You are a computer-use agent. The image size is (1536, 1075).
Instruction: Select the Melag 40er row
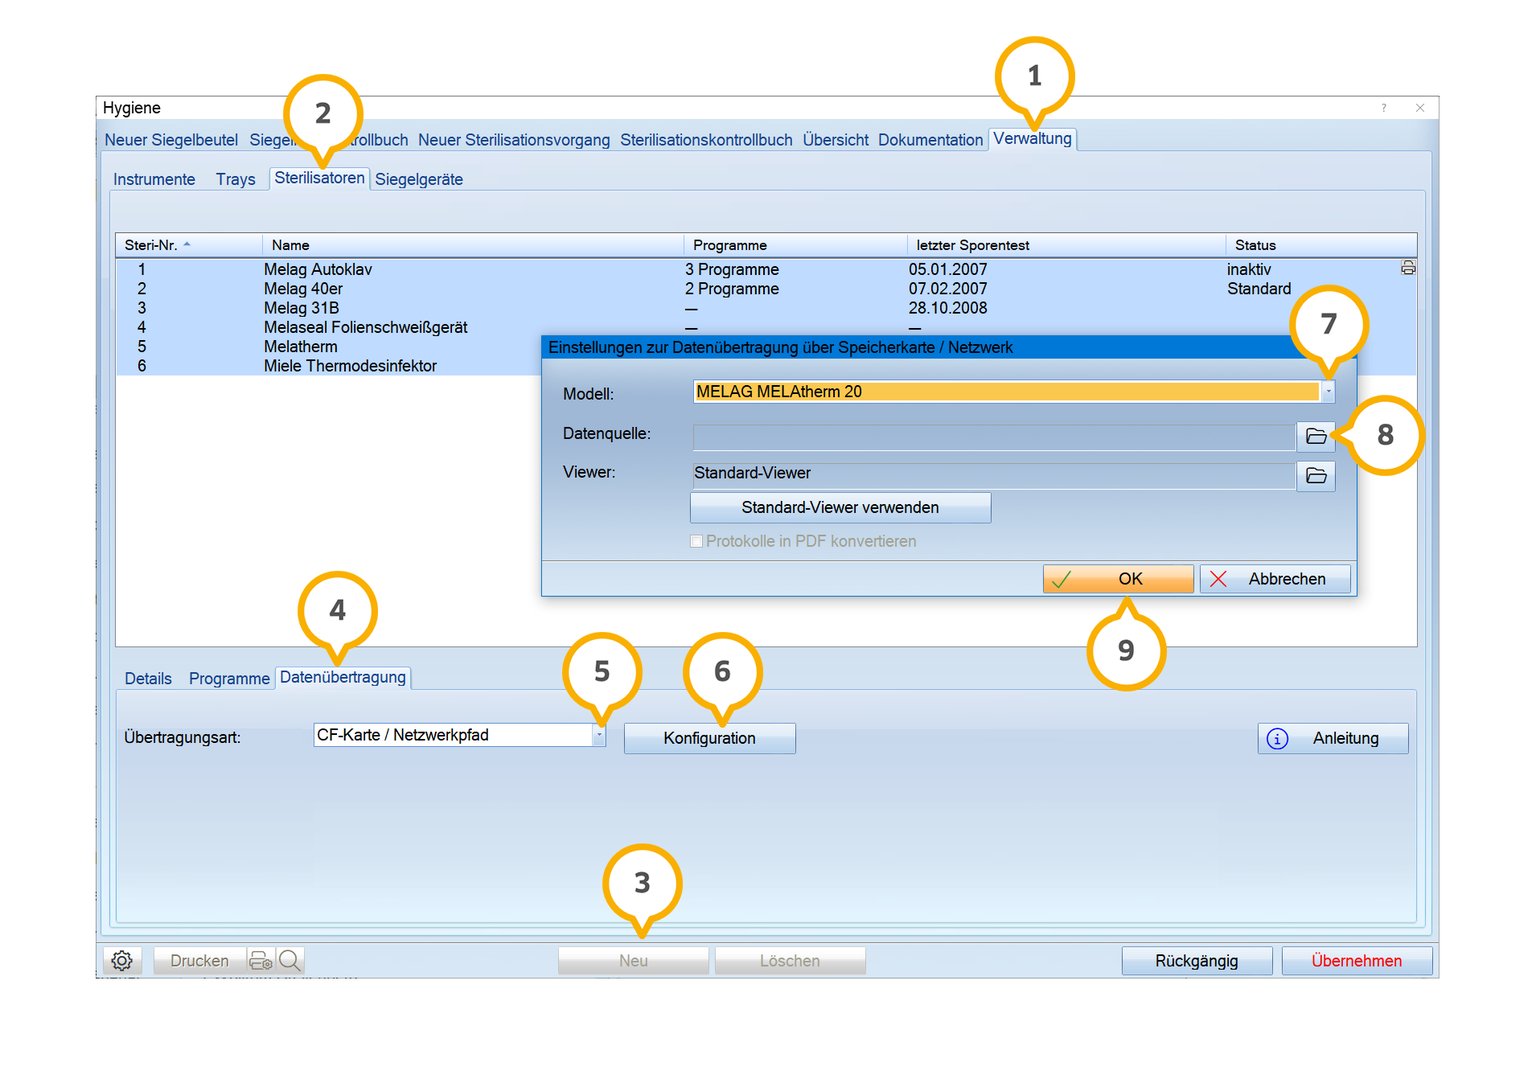pyautogui.click(x=303, y=289)
